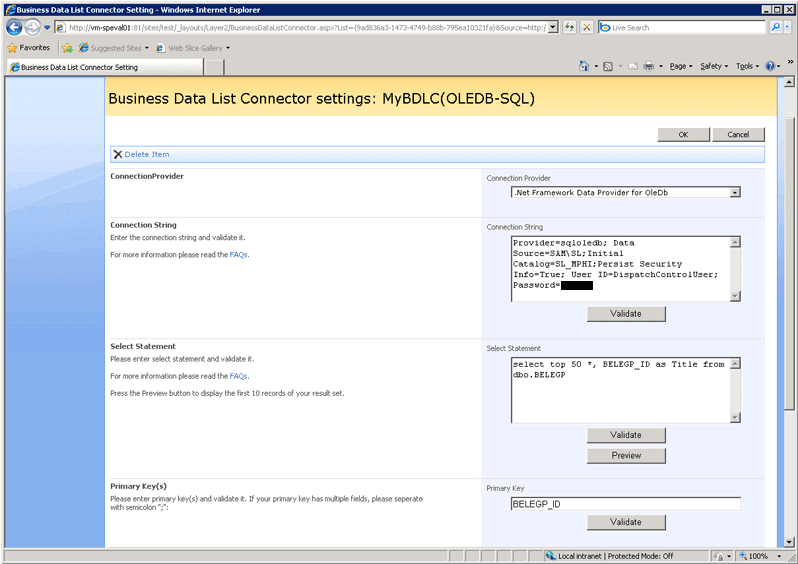Click the Cancel button
The width and height of the screenshot is (798, 564).
click(x=738, y=134)
